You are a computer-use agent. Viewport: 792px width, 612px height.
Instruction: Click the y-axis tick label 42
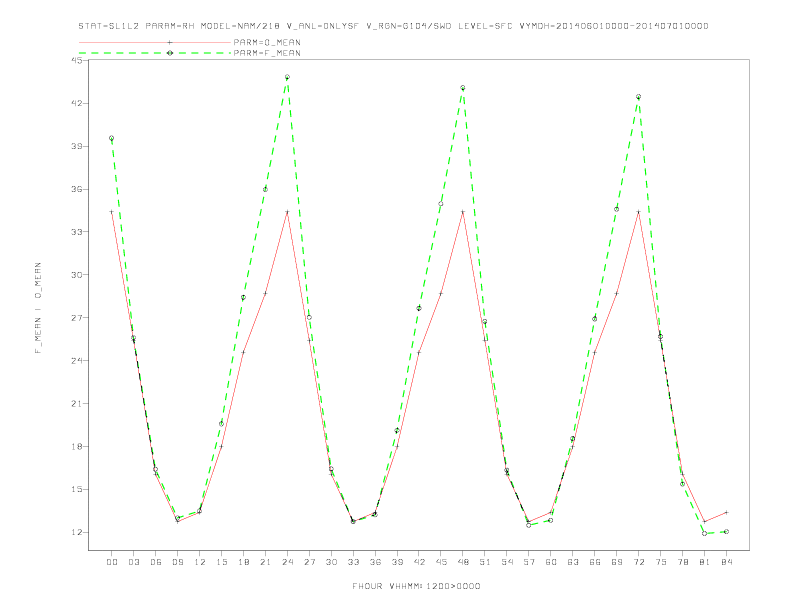(77, 103)
